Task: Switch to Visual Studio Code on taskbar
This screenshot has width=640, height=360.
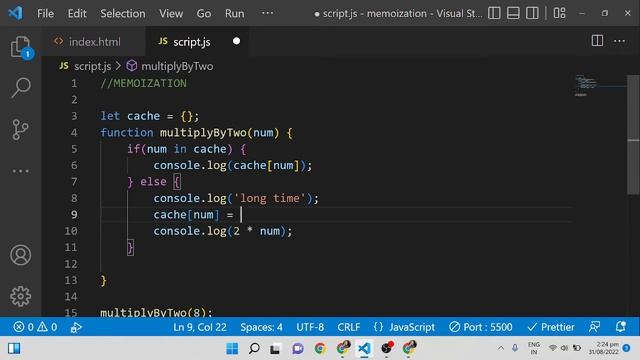Action: click(x=364, y=348)
